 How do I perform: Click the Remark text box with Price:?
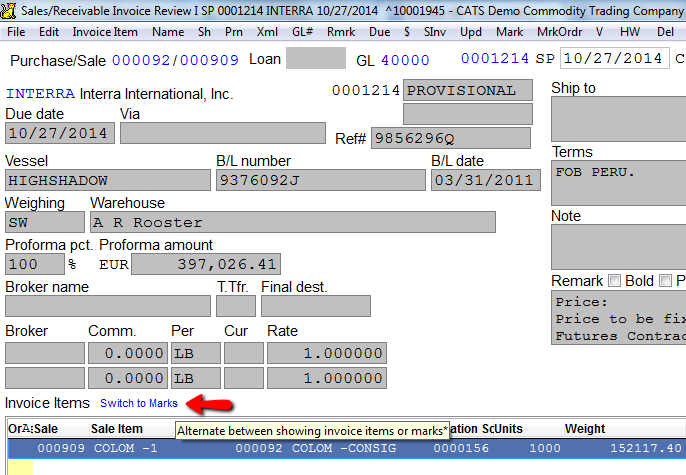coord(618,318)
